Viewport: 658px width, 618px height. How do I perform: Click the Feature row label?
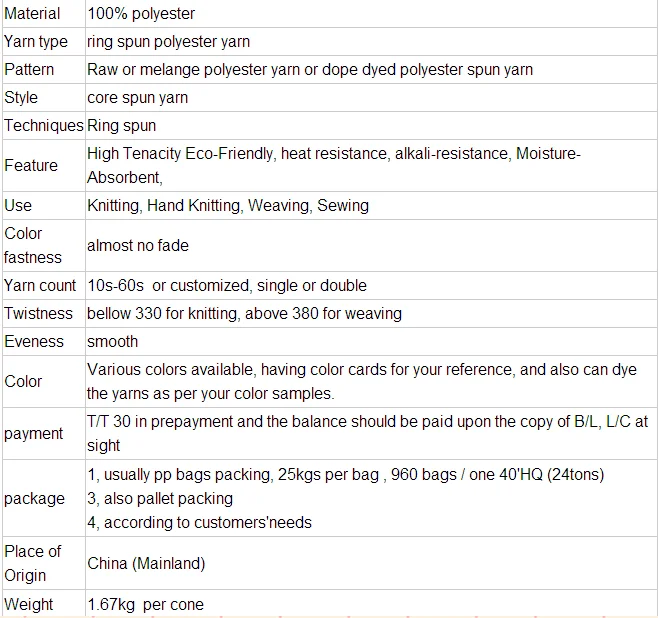tap(31, 165)
